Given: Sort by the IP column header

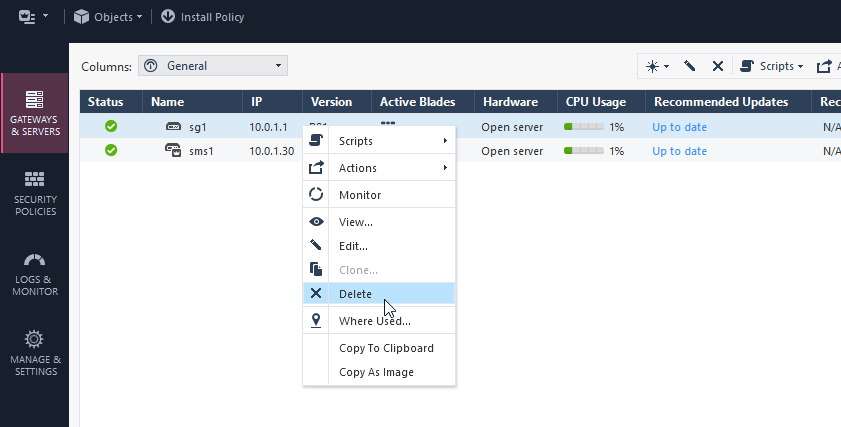Looking at the screenshot, I should pos(272,102).
